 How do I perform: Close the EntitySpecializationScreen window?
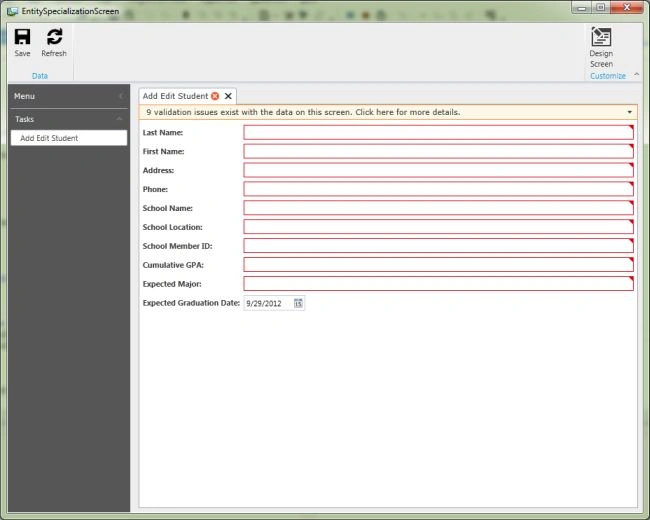626,7
